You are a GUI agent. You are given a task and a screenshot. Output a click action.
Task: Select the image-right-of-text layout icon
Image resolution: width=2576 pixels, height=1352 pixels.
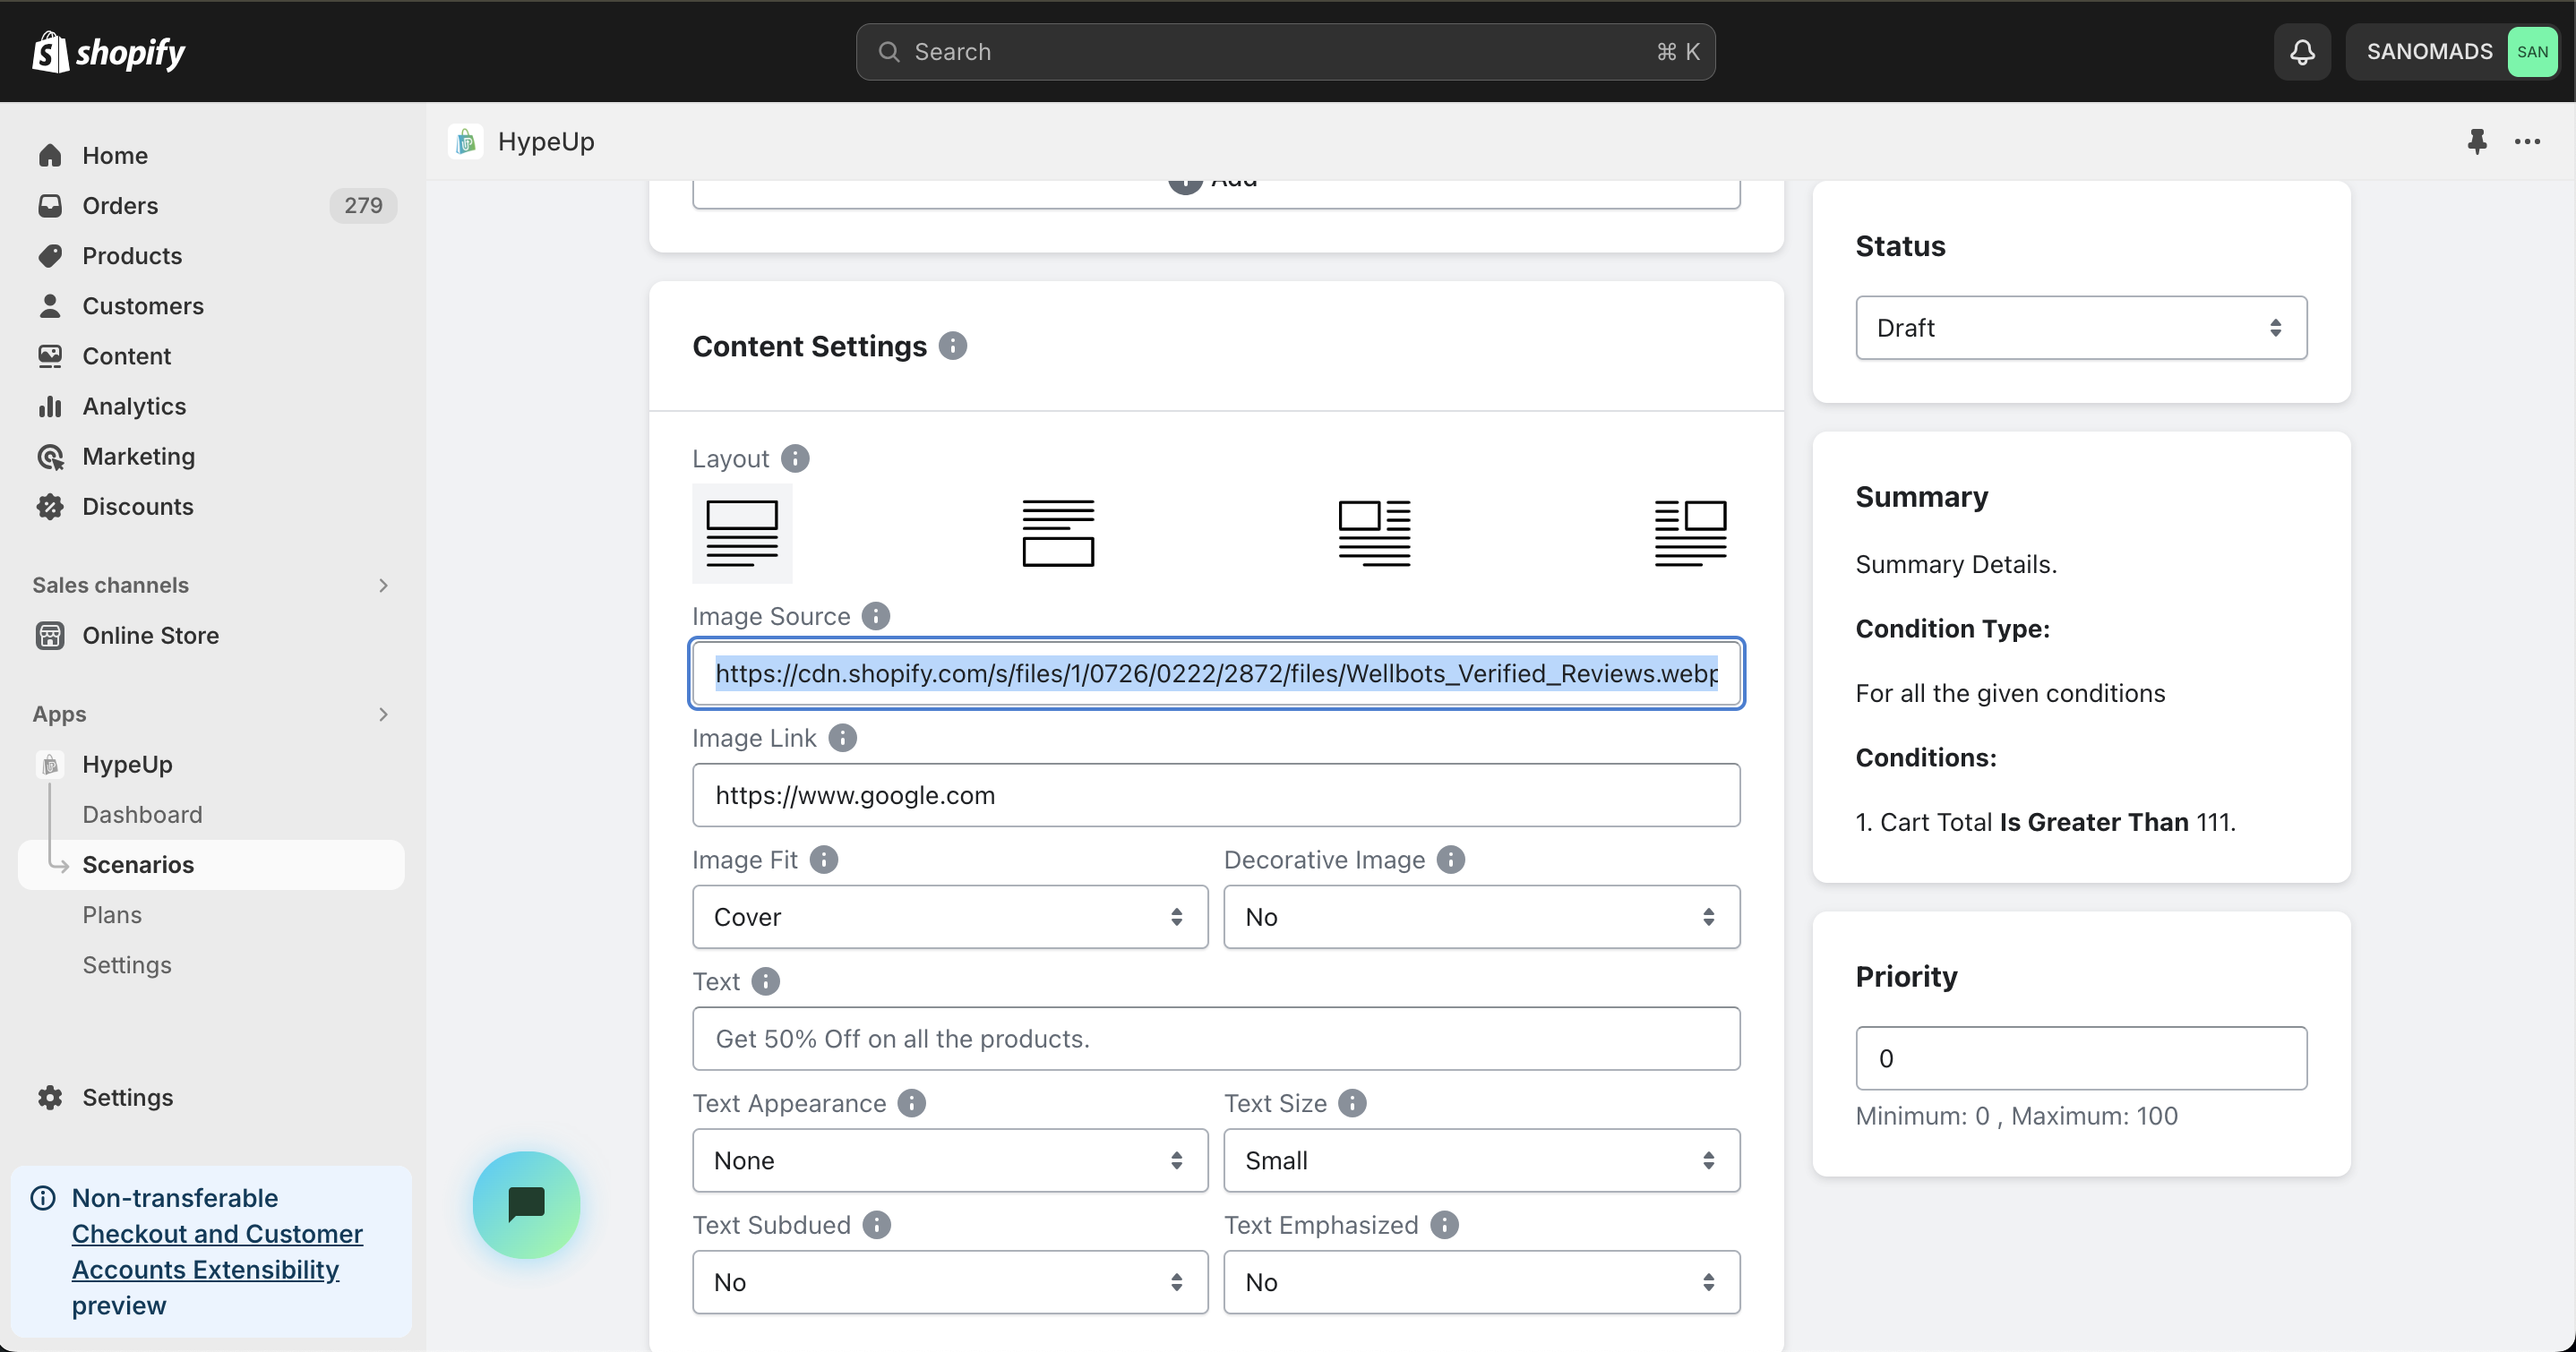click(x=1690, y=533)
